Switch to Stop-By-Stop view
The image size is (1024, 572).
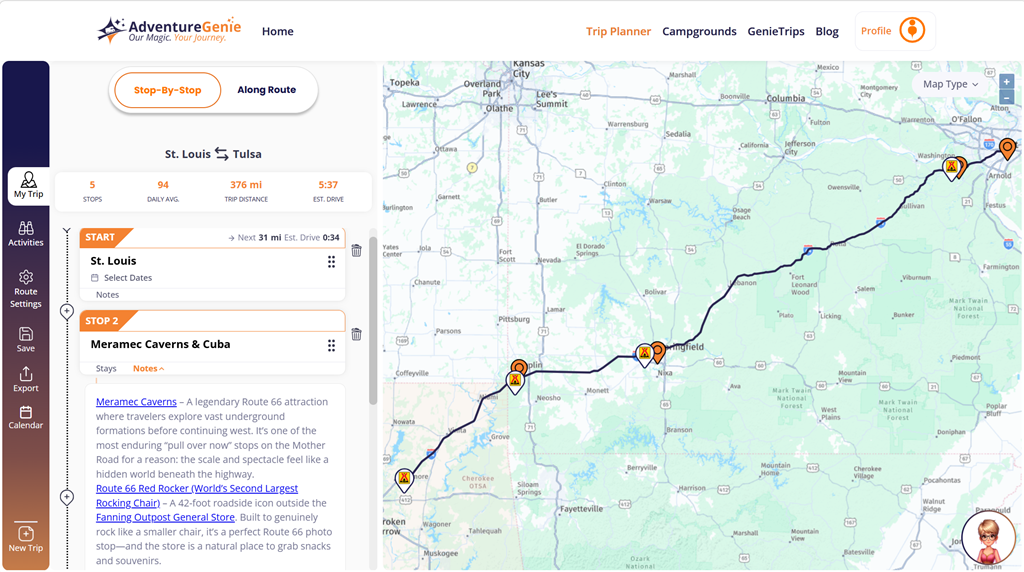click(x=167, y=90)
